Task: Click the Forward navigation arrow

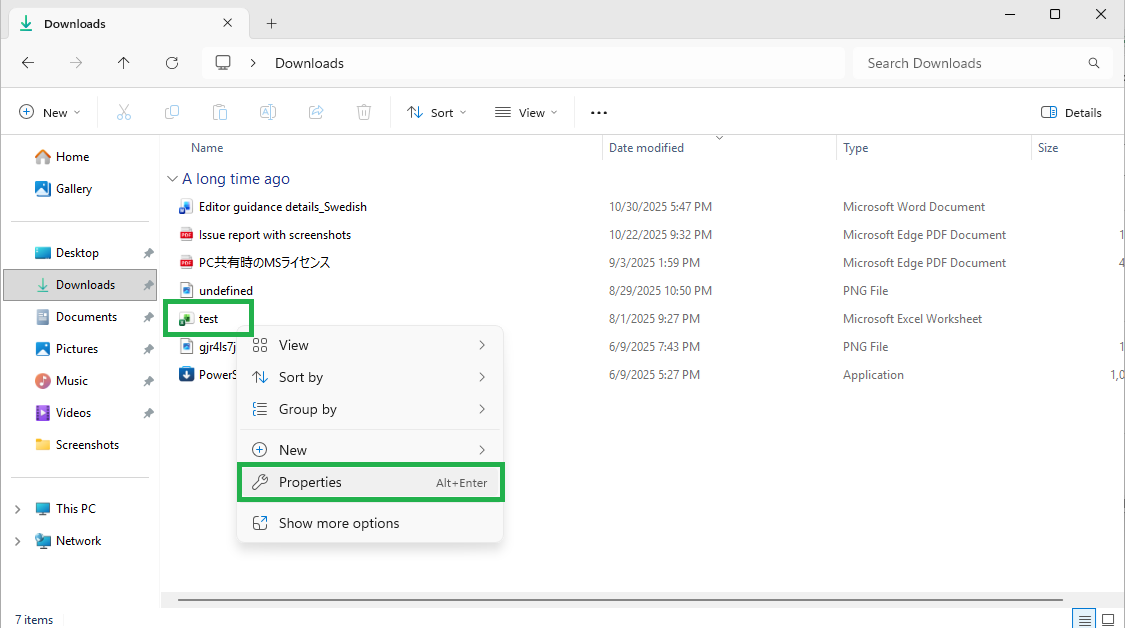Action: click(76, 63)
